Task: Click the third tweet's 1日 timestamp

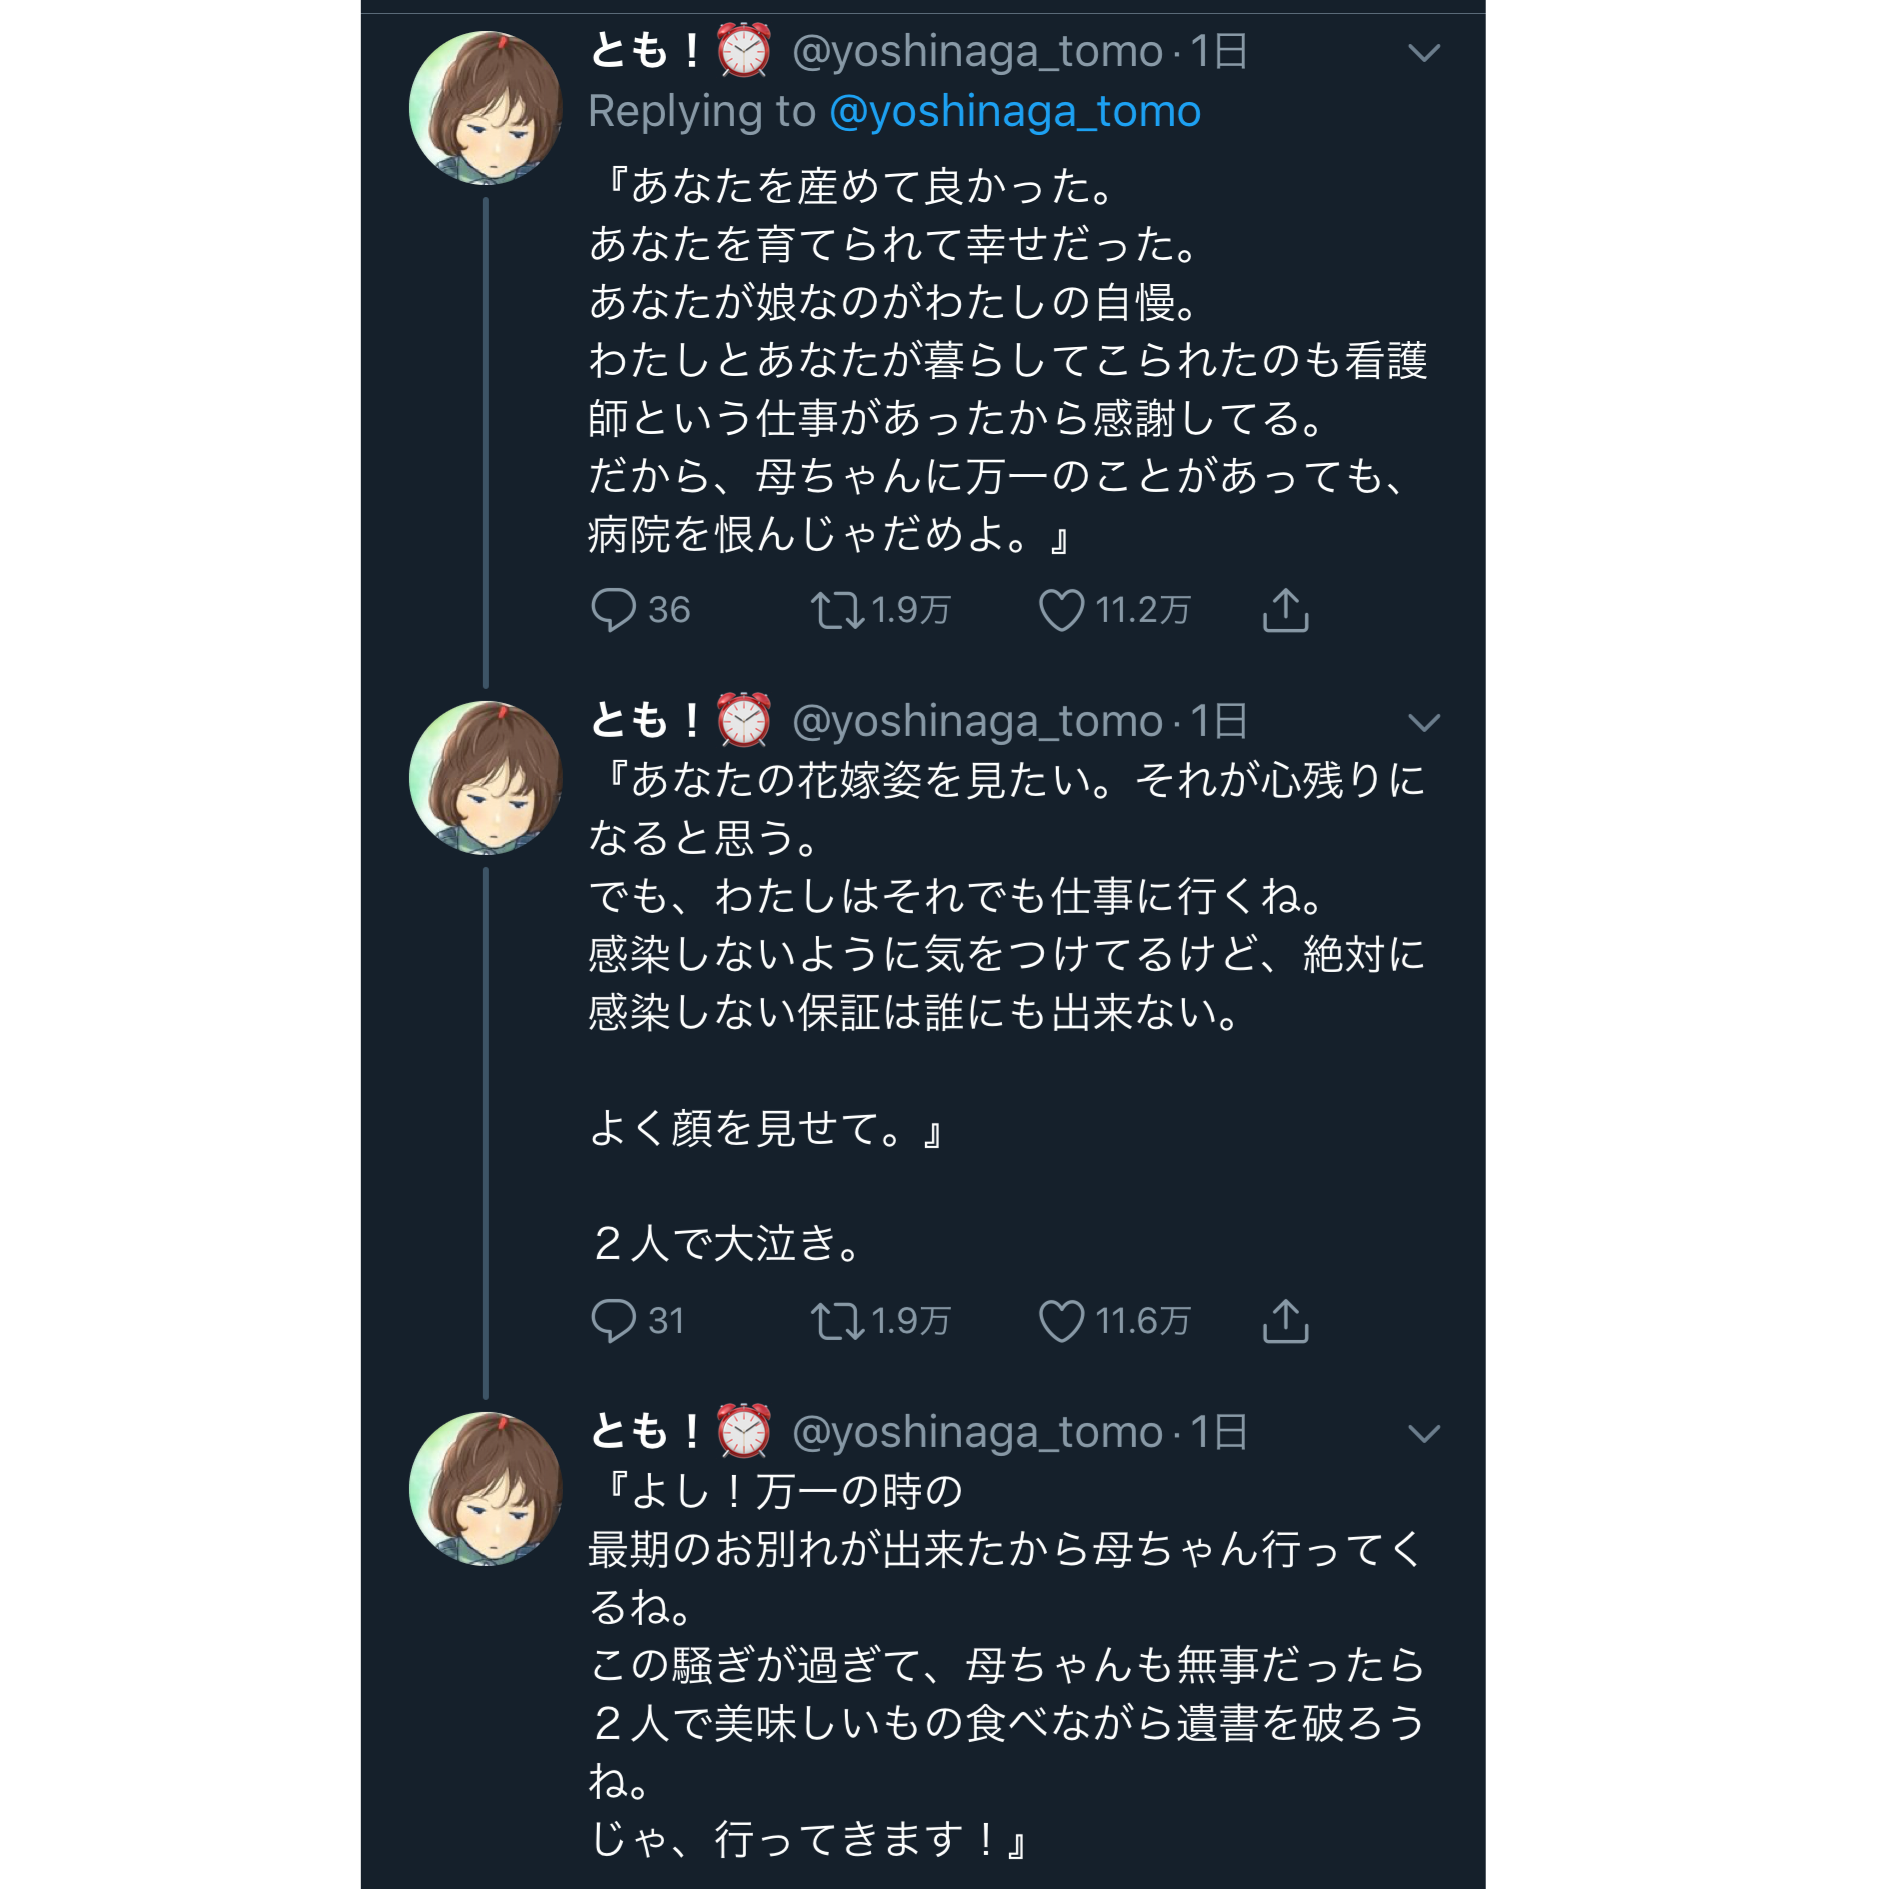Action: tap(1218, 1433)
